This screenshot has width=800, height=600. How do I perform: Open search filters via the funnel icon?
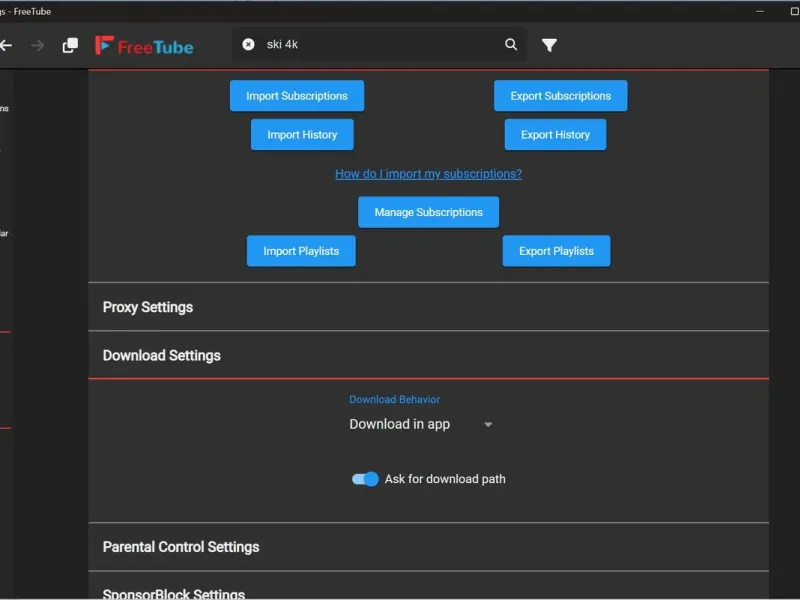[549, 45]
